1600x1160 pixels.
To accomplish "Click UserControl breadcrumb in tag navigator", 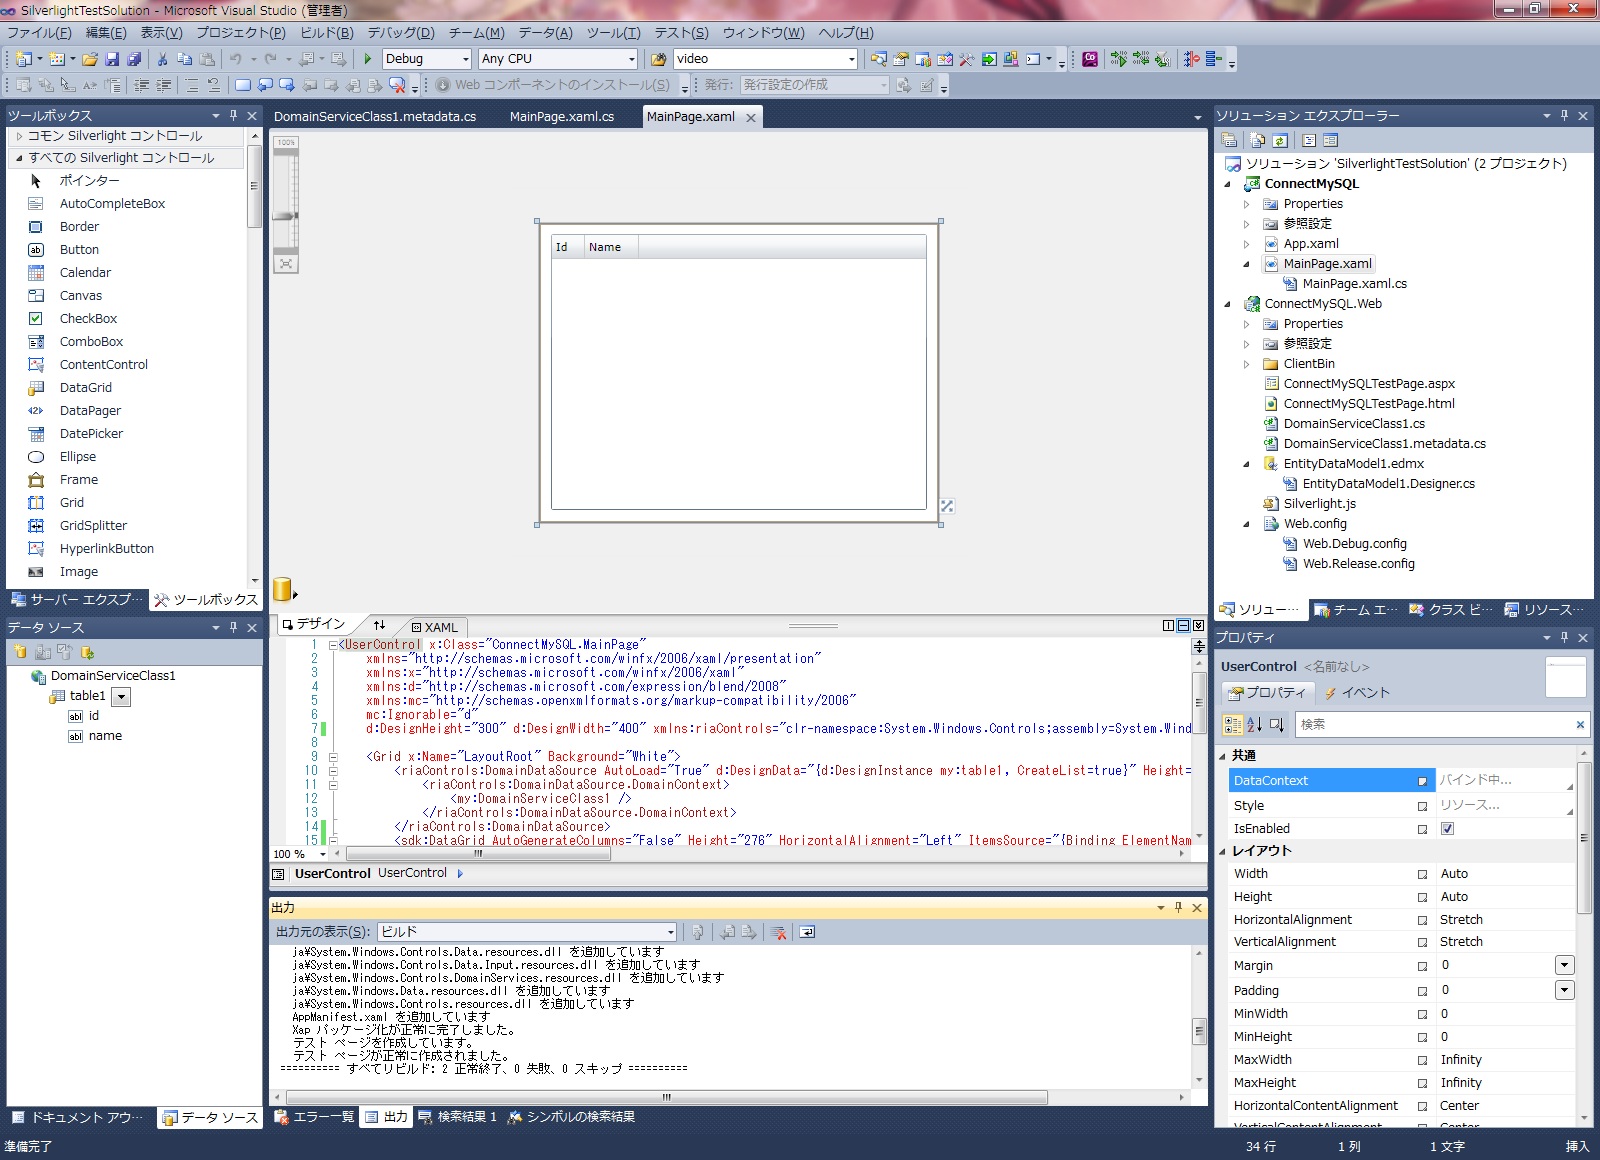I will click(x=412, y=873).
